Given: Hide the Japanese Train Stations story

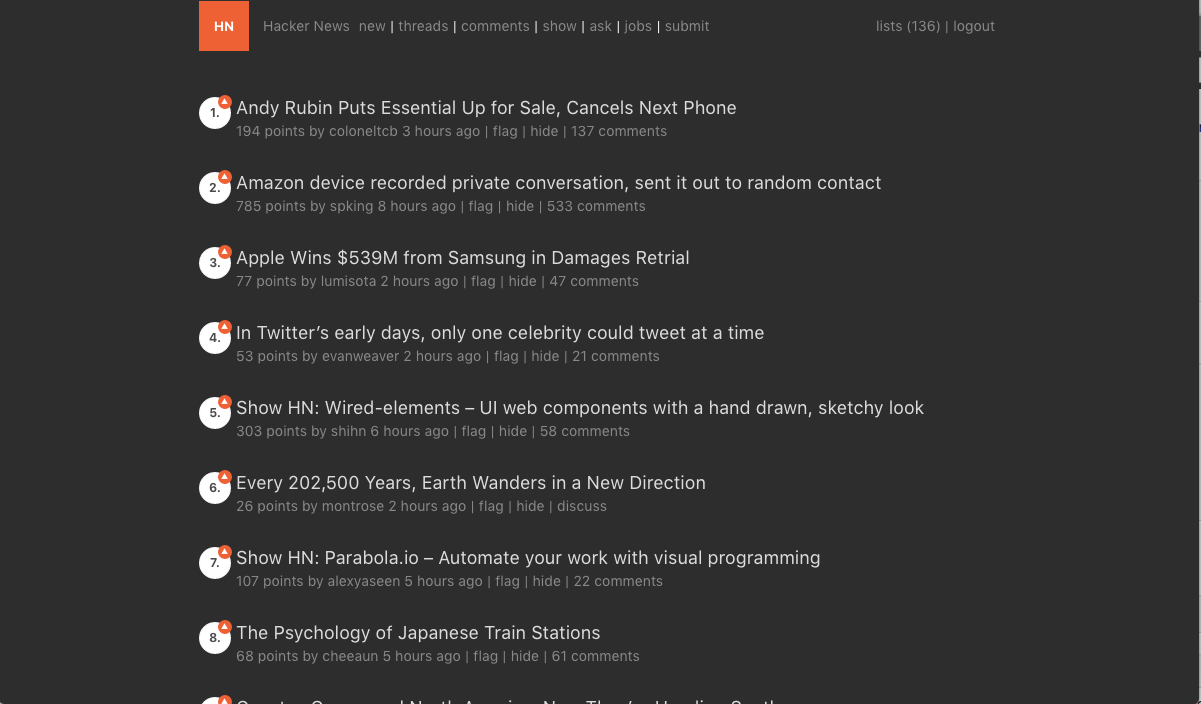Looking at the screenshot, I should 524,656.
